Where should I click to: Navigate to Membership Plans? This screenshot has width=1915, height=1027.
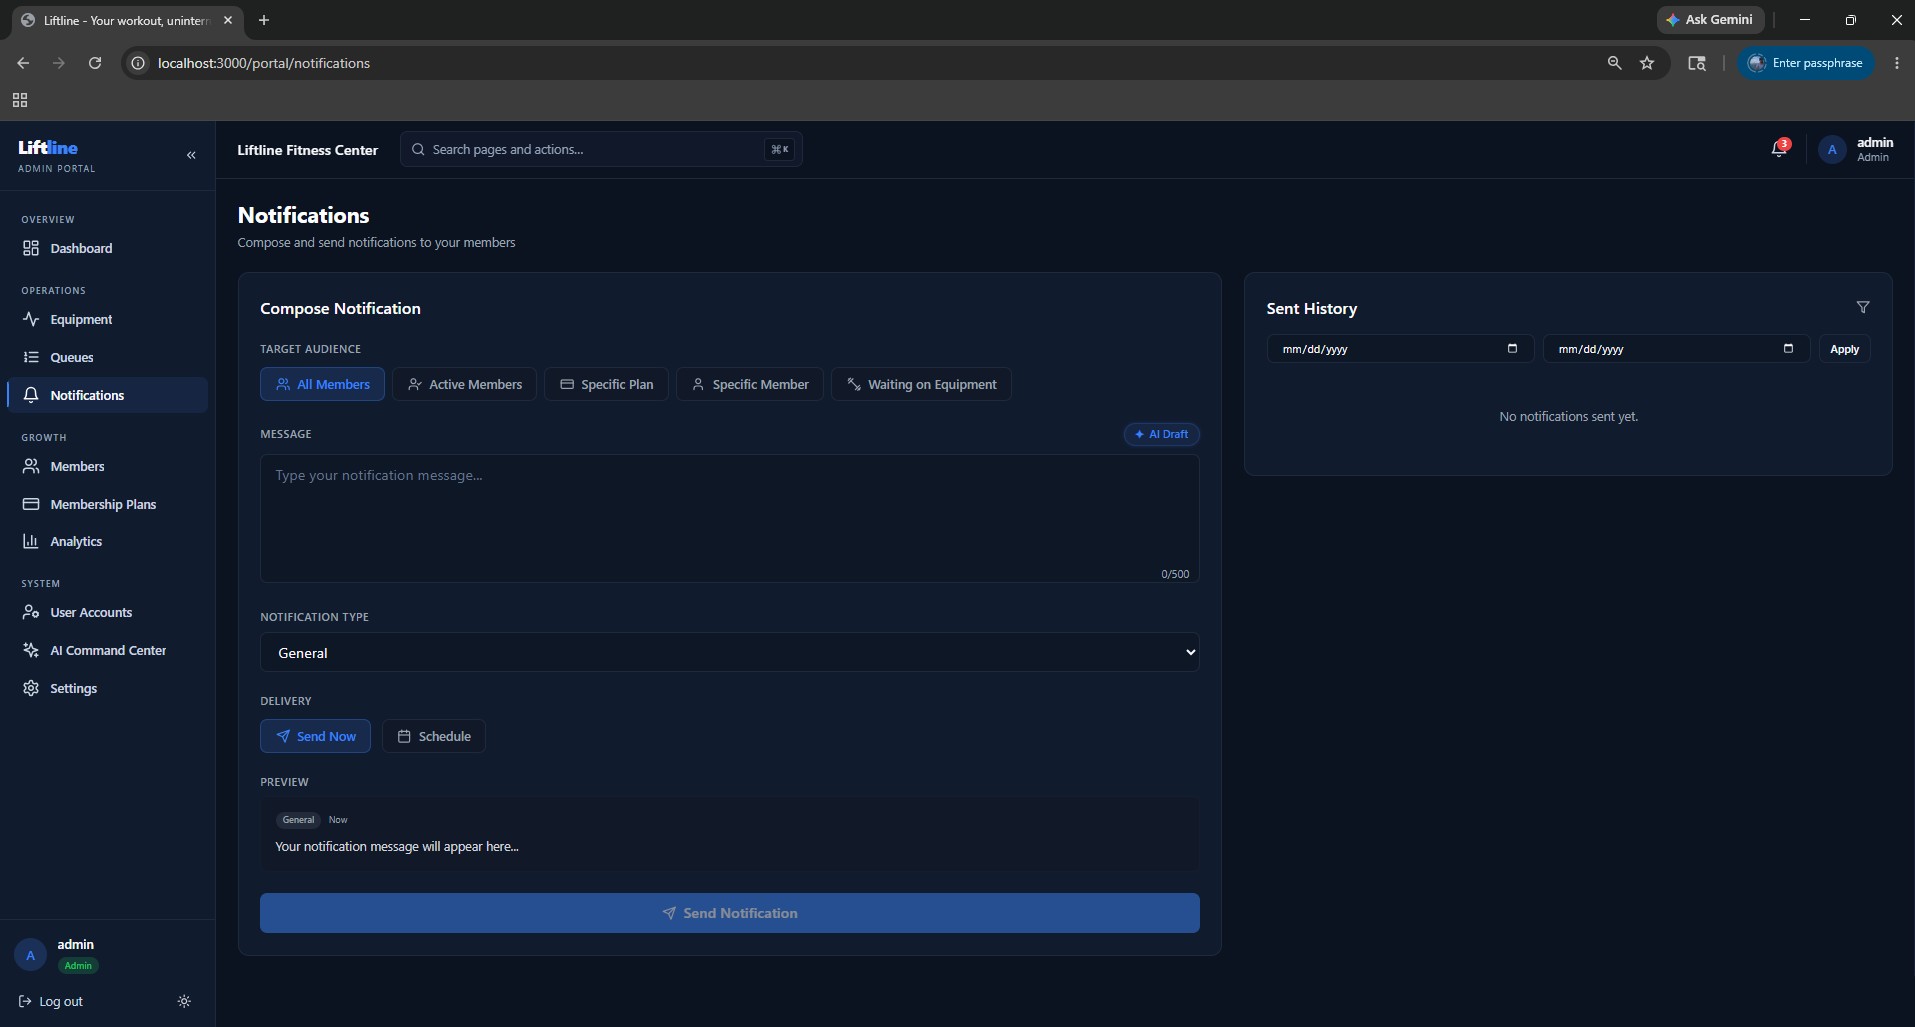[x=107, y=504]
